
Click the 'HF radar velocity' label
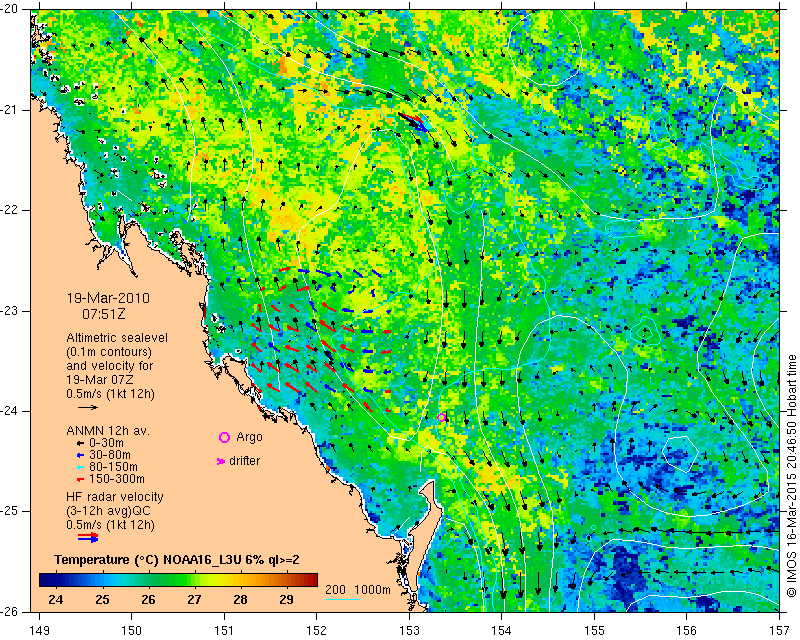(x=115, y=497)
